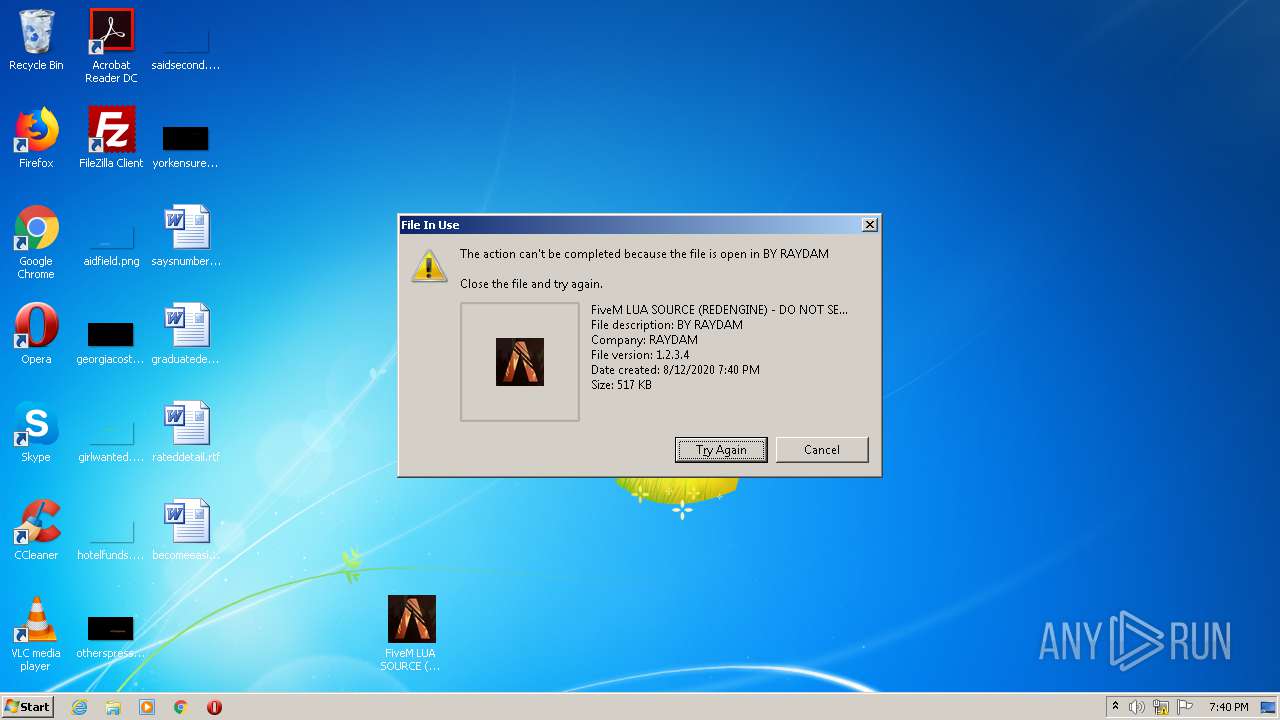
Task: Click the 'File description: BY RAYDAM' text
Action: (667, 325)
